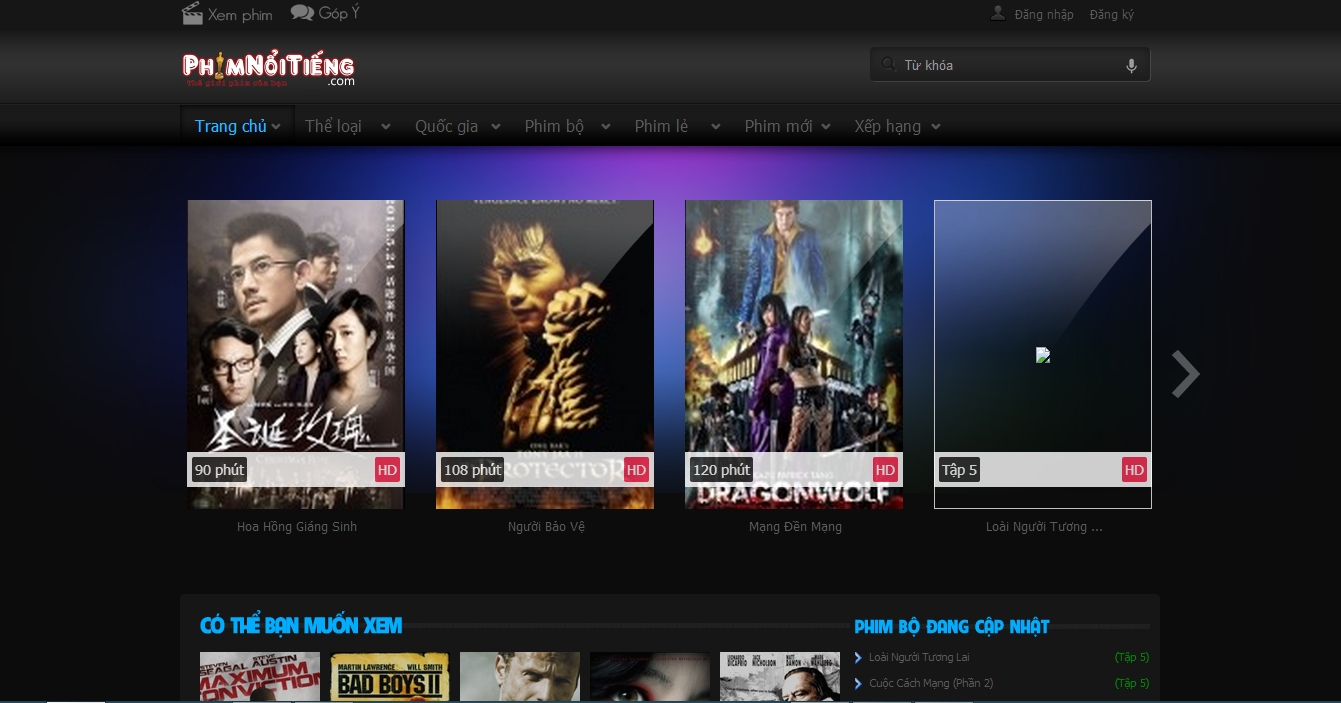Open the Quốc gia menu item
The image size is (1341, 703).
pos(446,126)
